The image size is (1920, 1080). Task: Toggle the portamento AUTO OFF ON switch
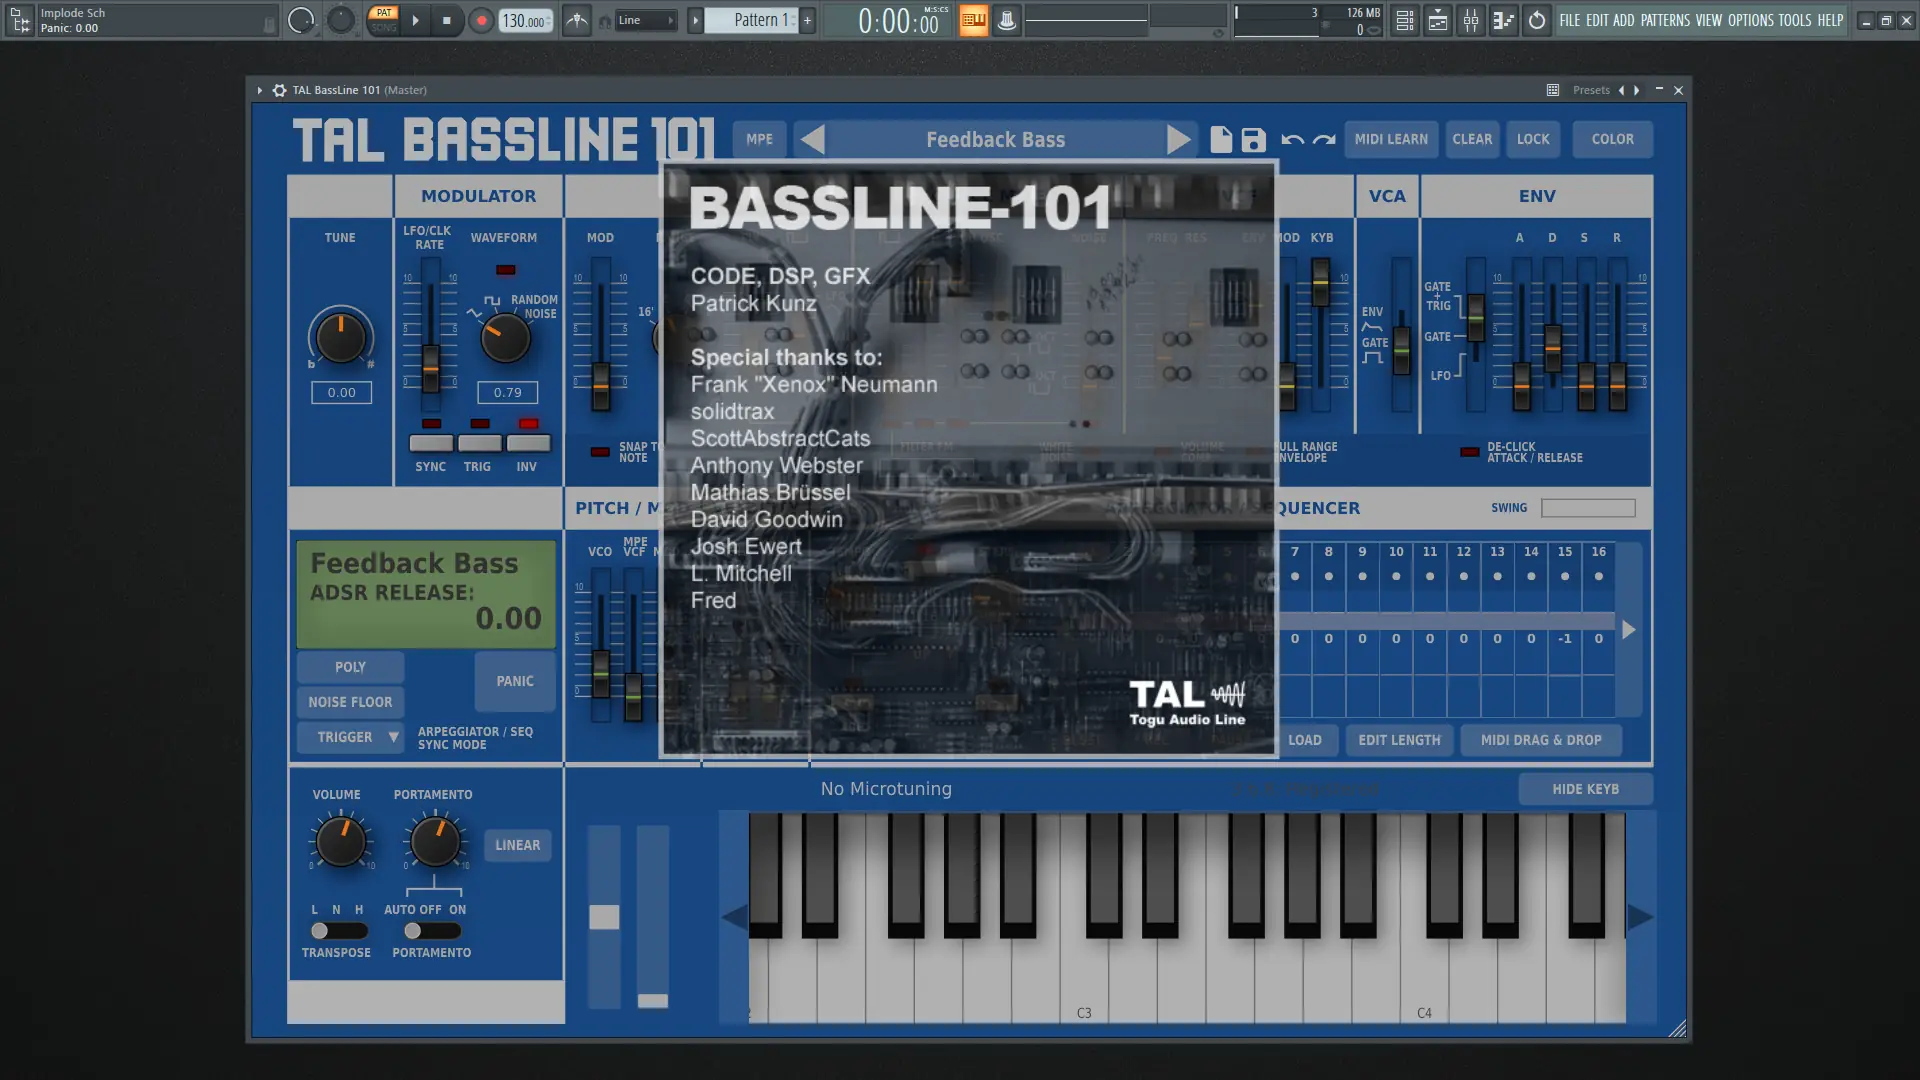(x=432, y=931)
